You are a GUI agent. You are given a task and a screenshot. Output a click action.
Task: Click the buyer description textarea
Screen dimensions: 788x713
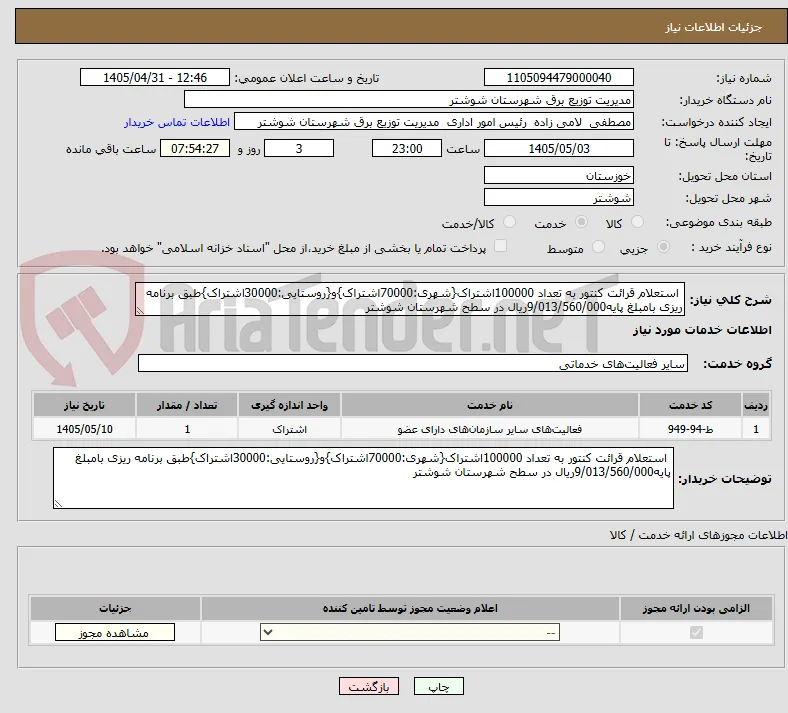point(363,478)
